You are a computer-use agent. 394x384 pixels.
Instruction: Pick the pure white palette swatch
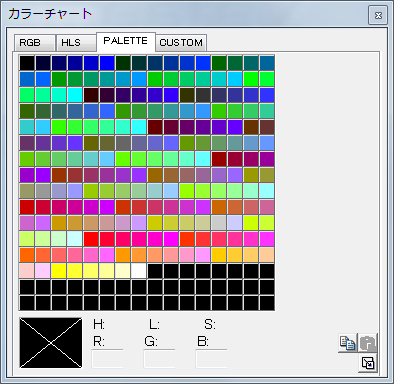click(139, 271)
